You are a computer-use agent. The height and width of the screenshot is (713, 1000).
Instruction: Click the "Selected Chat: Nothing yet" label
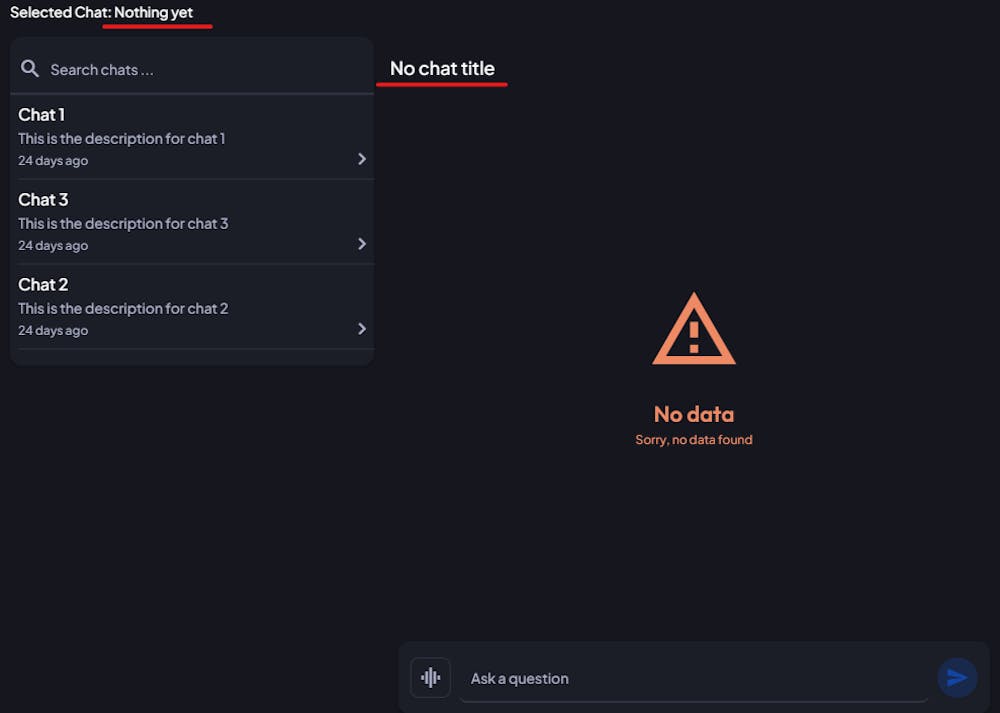pyautogui.click(x=101, y=13)
